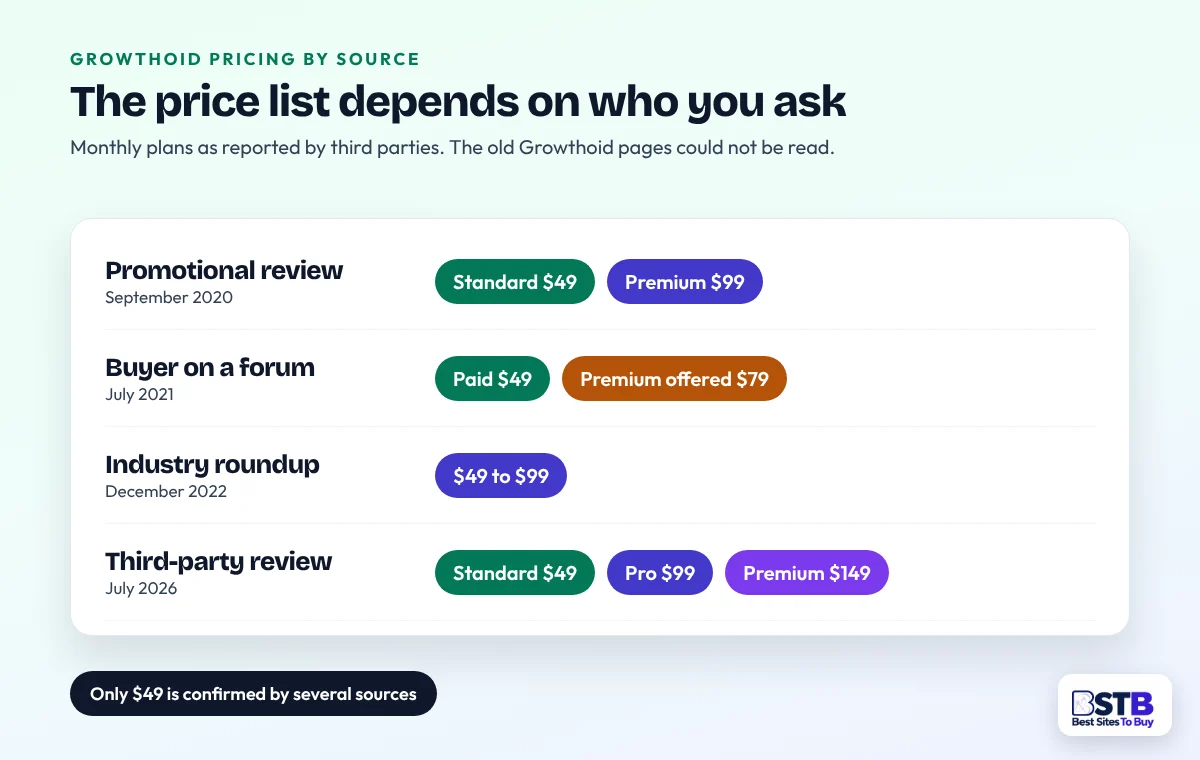Select the Buyer on a forum title
The width and height of the screenshot is (1200, 760).
[210, 367]
